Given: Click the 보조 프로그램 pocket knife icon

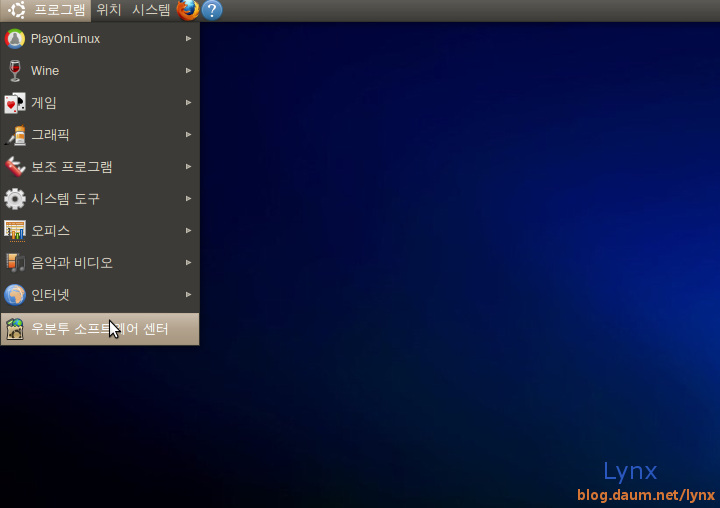Looking at the screenshot, I should coord(15,167).
